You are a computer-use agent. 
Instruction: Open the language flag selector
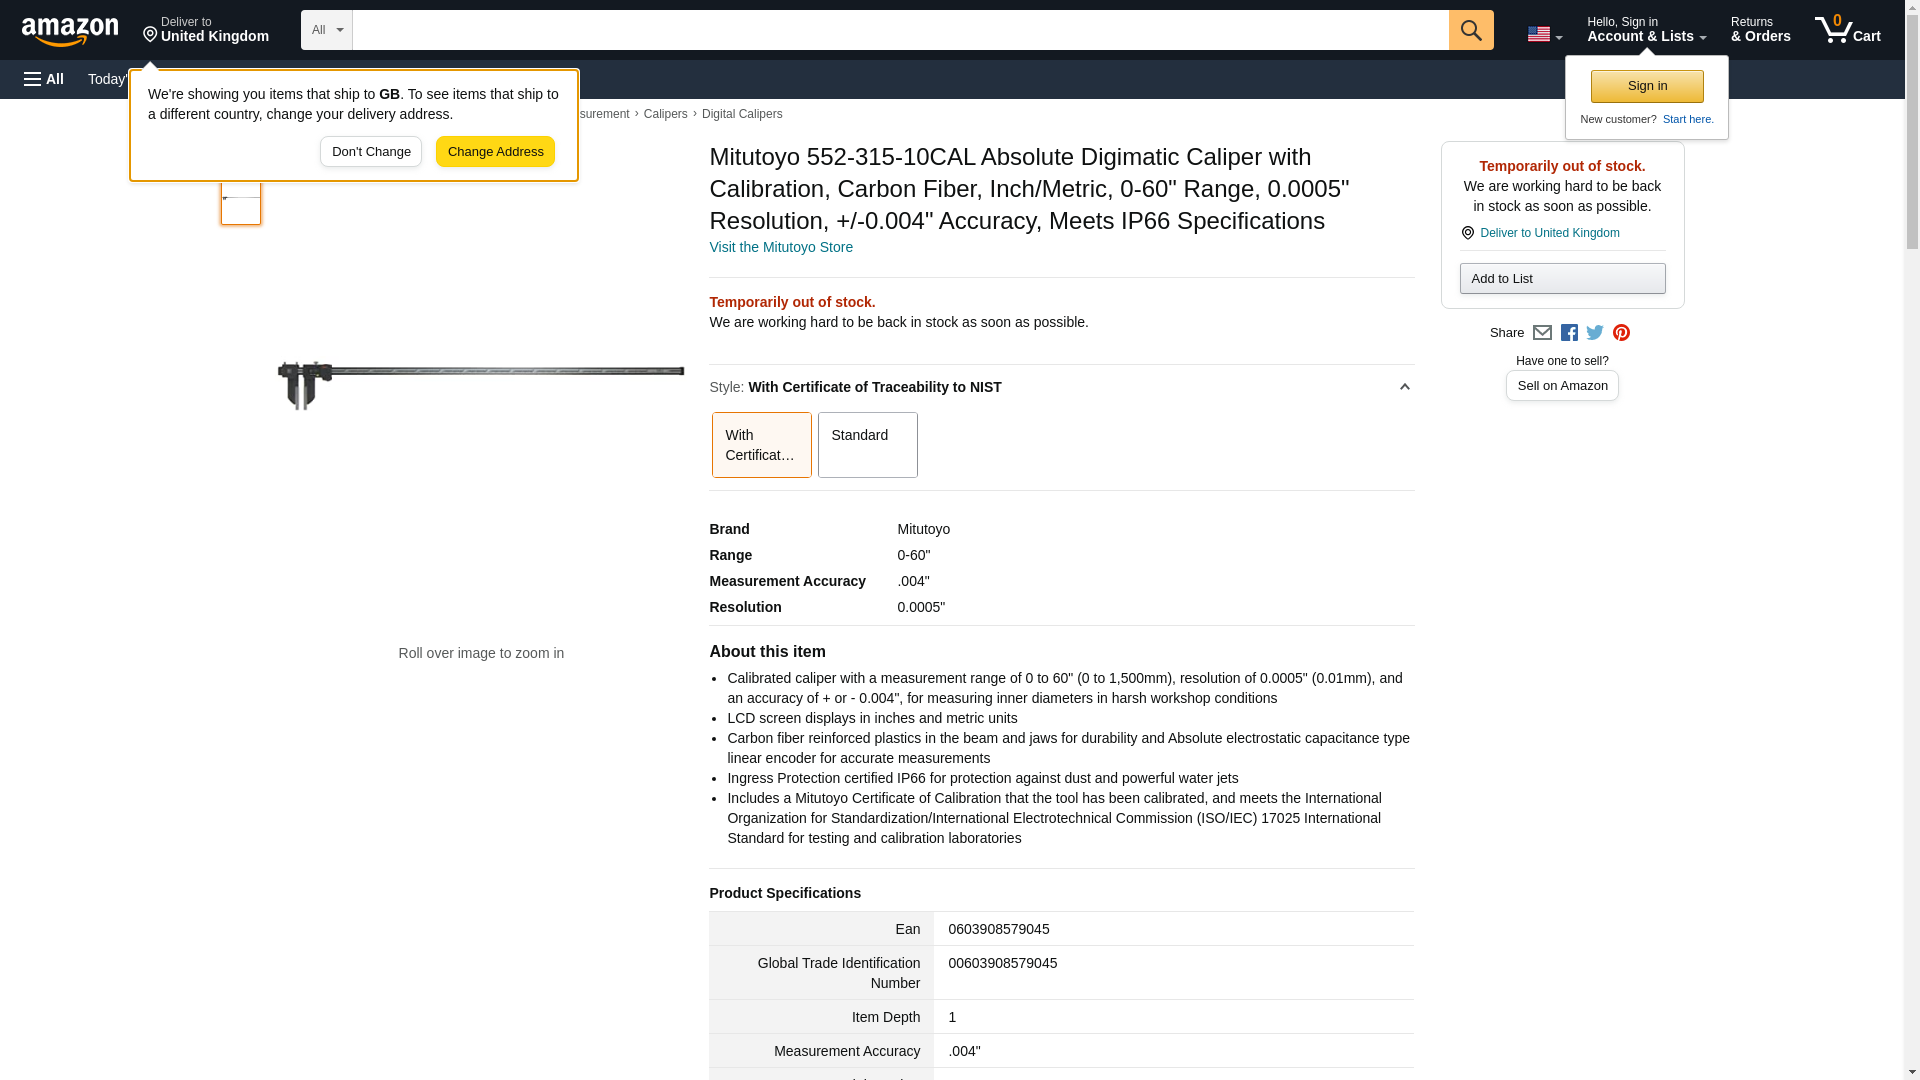(x=1543, y=34)
